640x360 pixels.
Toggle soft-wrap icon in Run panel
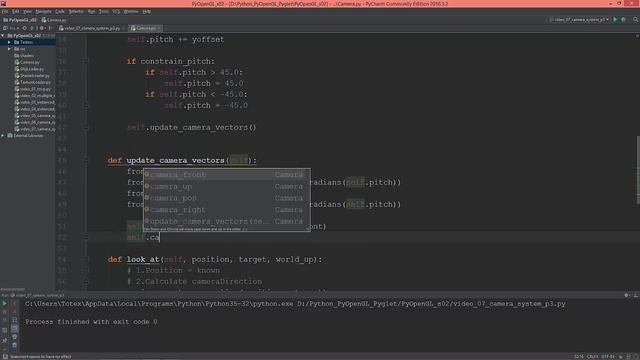click(14, 320)
